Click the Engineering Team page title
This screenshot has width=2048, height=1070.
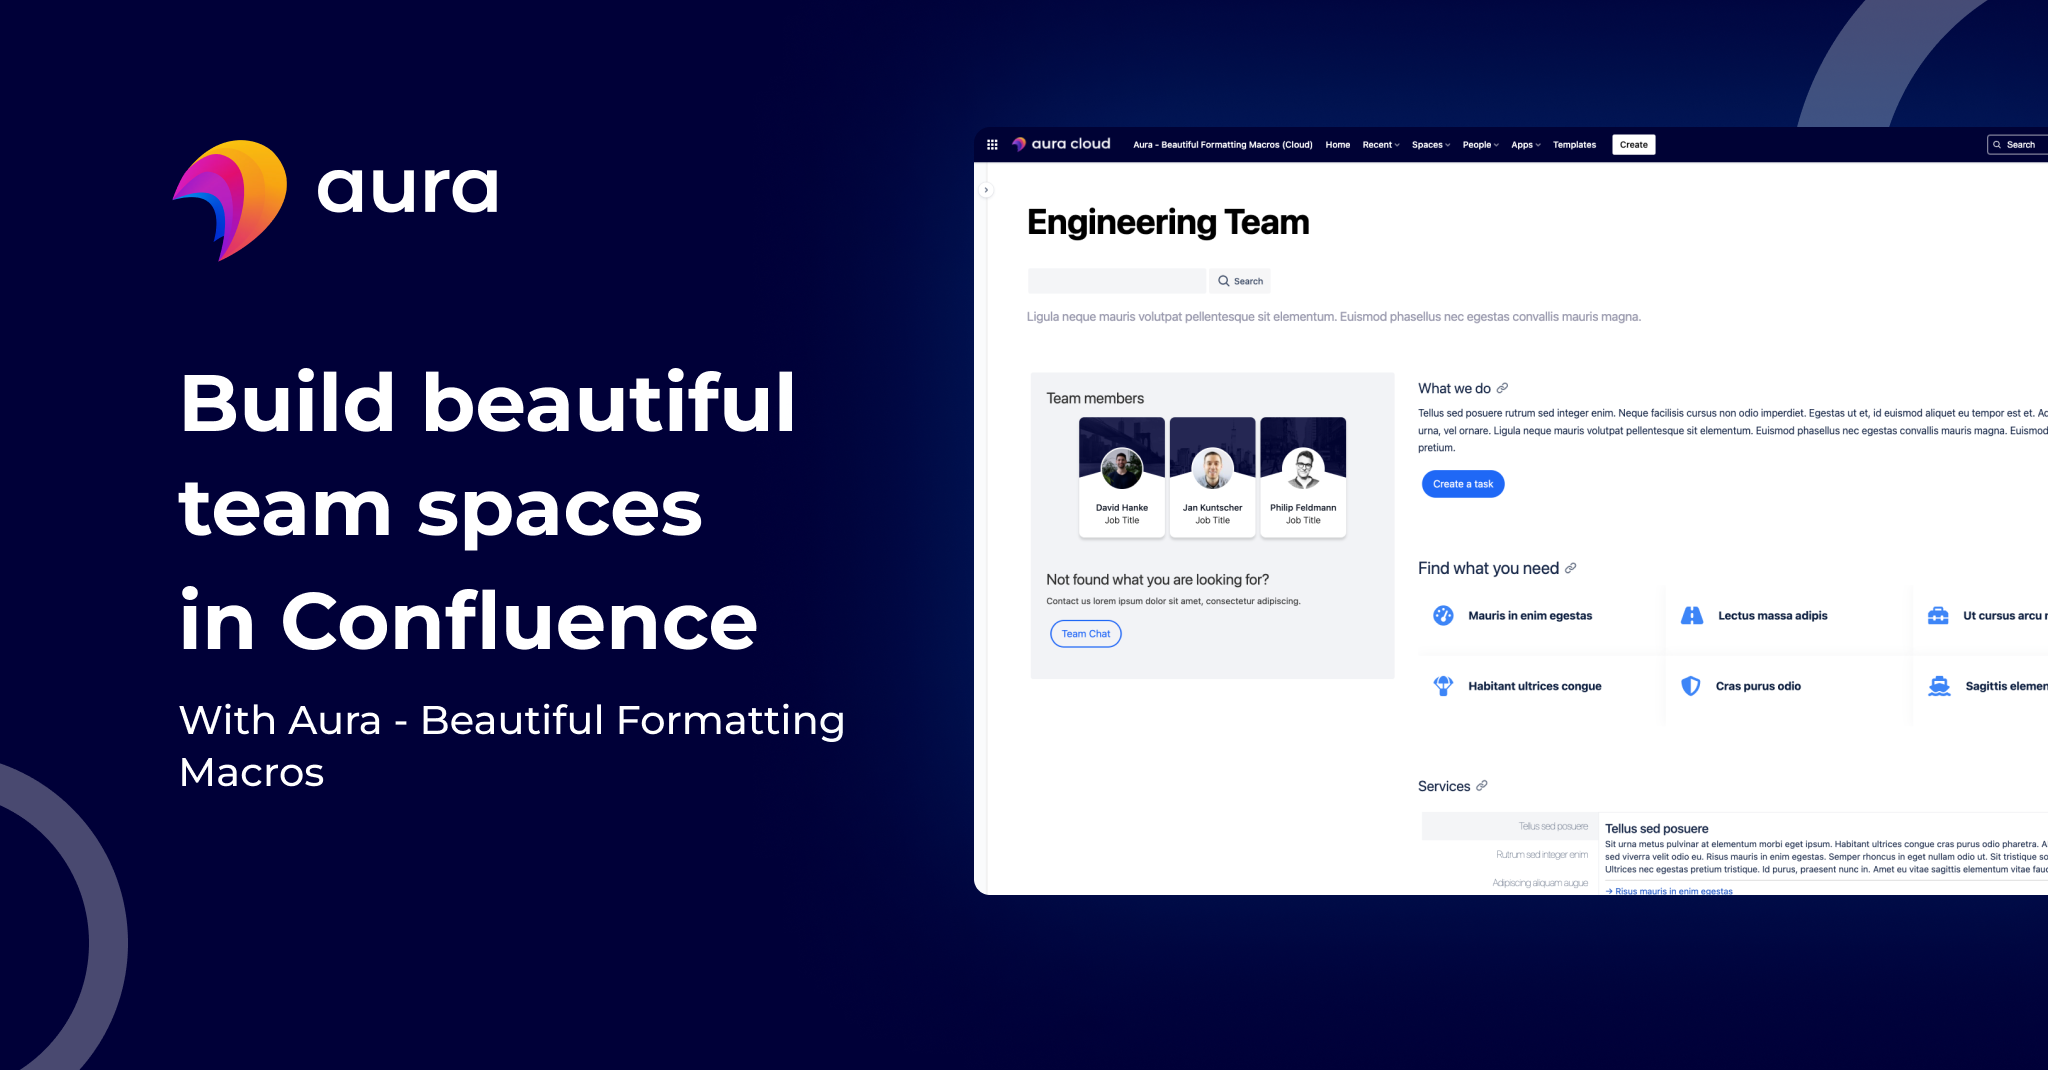tap(1168, 222)
